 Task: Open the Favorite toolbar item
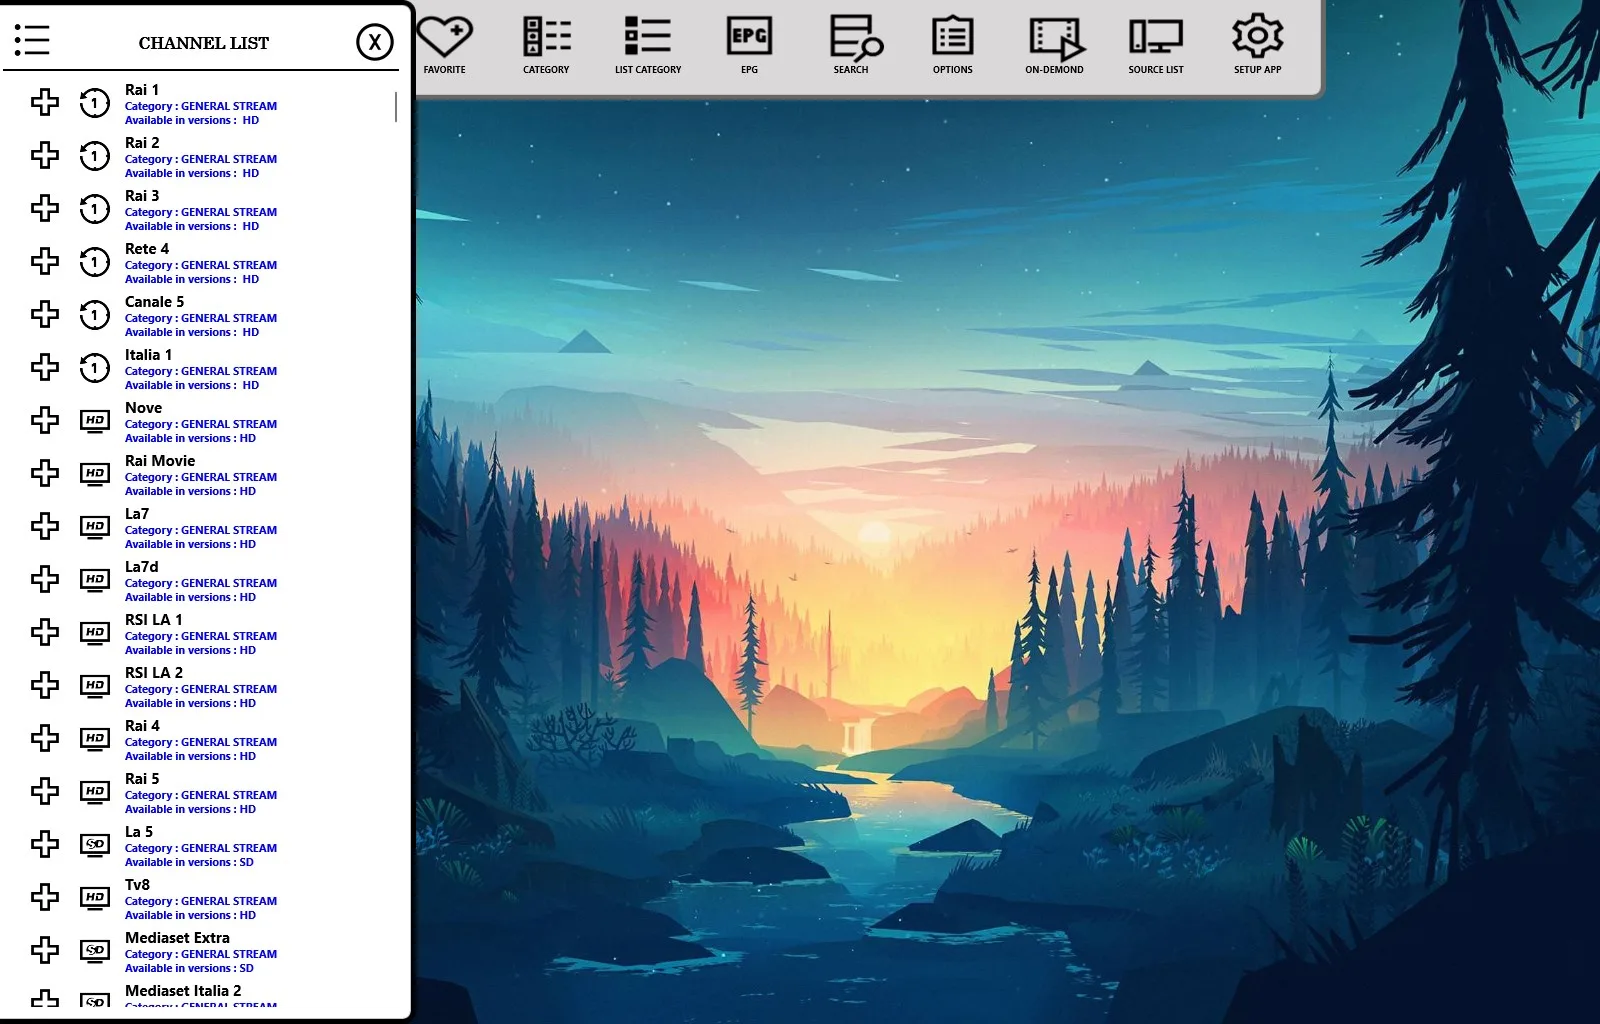point(444,45)
